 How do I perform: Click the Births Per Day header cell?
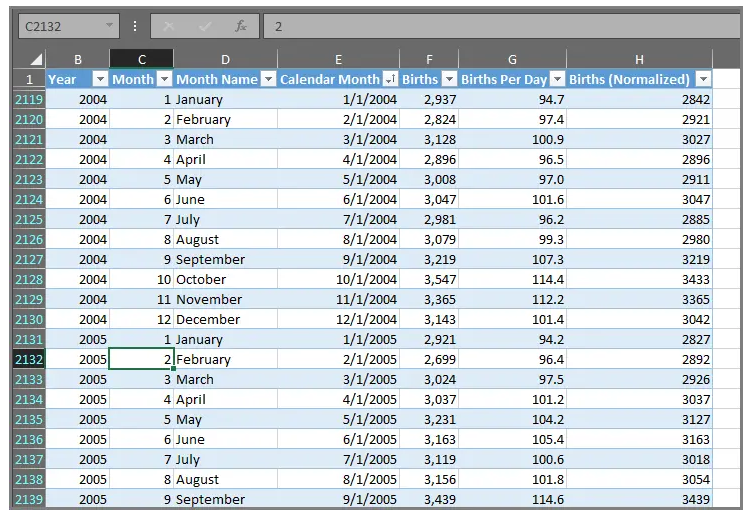coord(513,79)
